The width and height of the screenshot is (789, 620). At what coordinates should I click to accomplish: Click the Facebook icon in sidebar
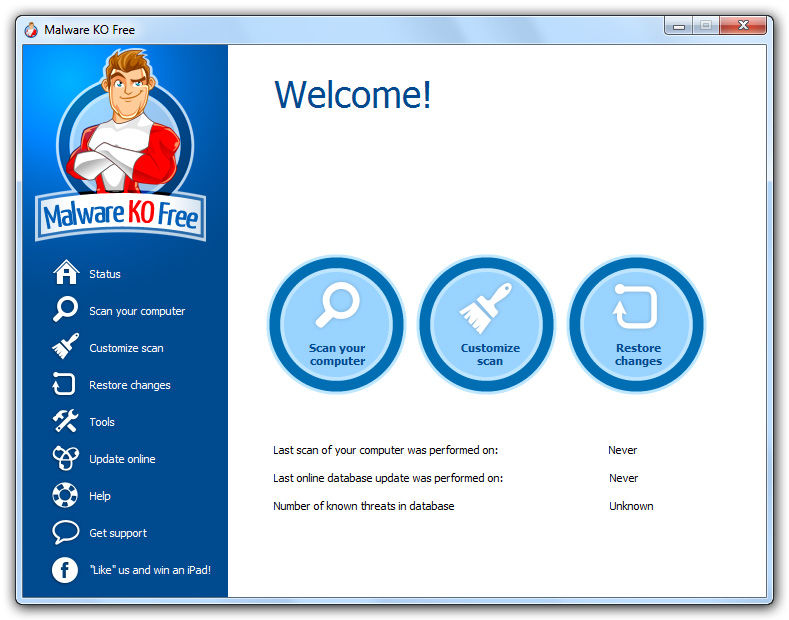pyautogui.click(x=65, y=570)
